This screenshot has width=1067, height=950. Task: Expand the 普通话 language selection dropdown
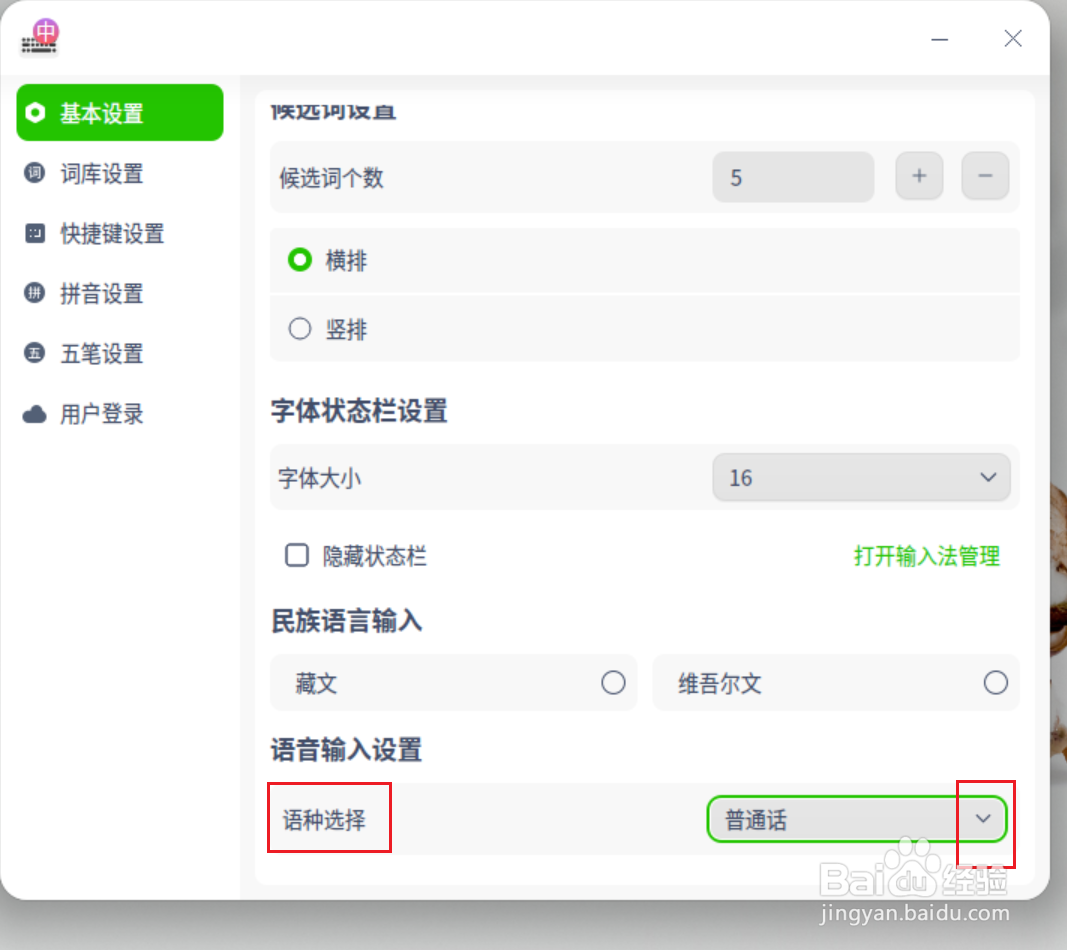855,818
